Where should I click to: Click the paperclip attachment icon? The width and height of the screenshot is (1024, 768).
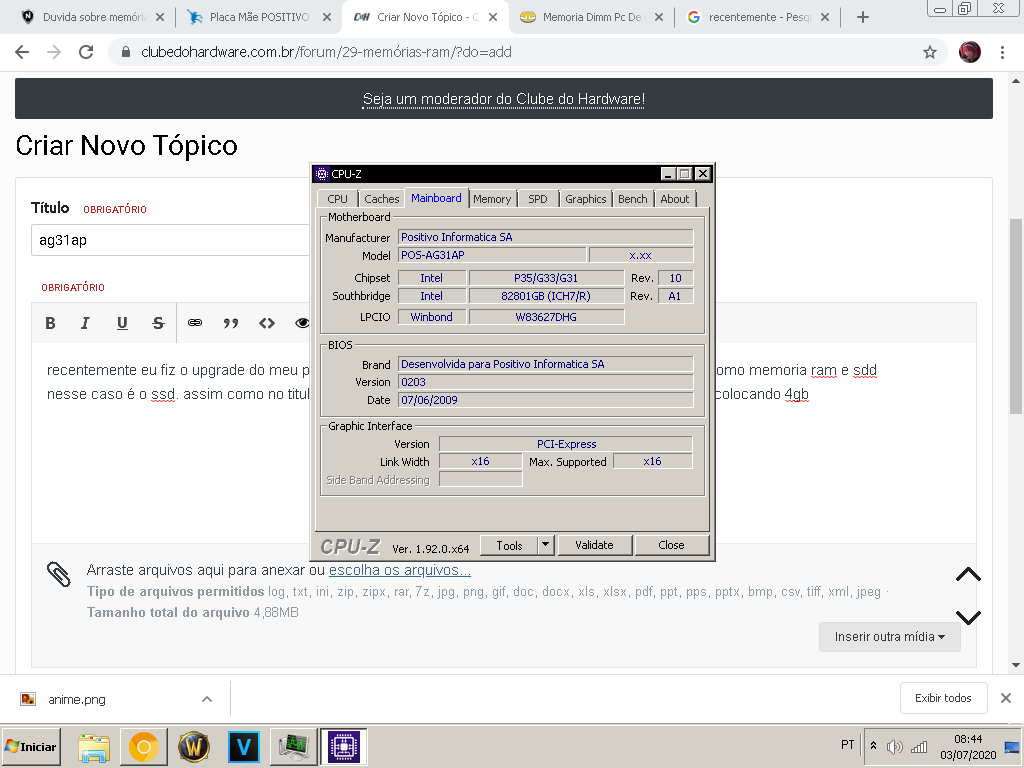tap(59, 574)
